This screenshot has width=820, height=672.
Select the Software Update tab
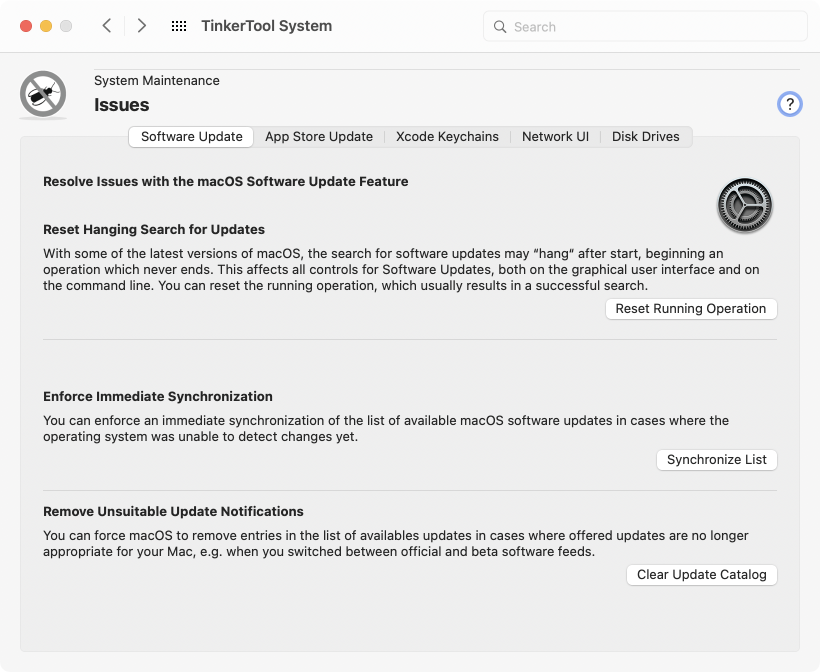click(191, 137)
